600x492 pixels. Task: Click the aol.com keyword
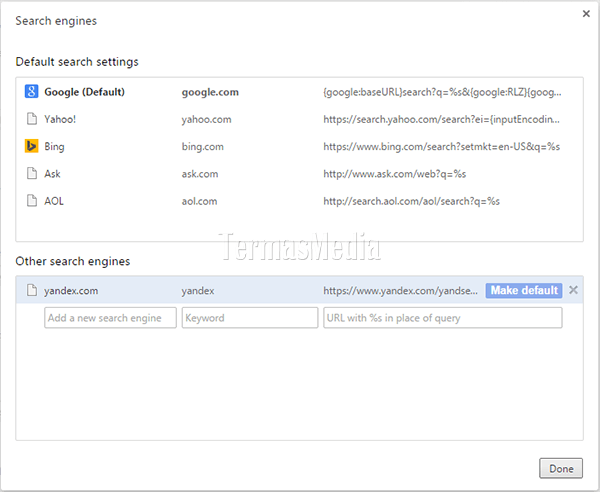(199, 201)
